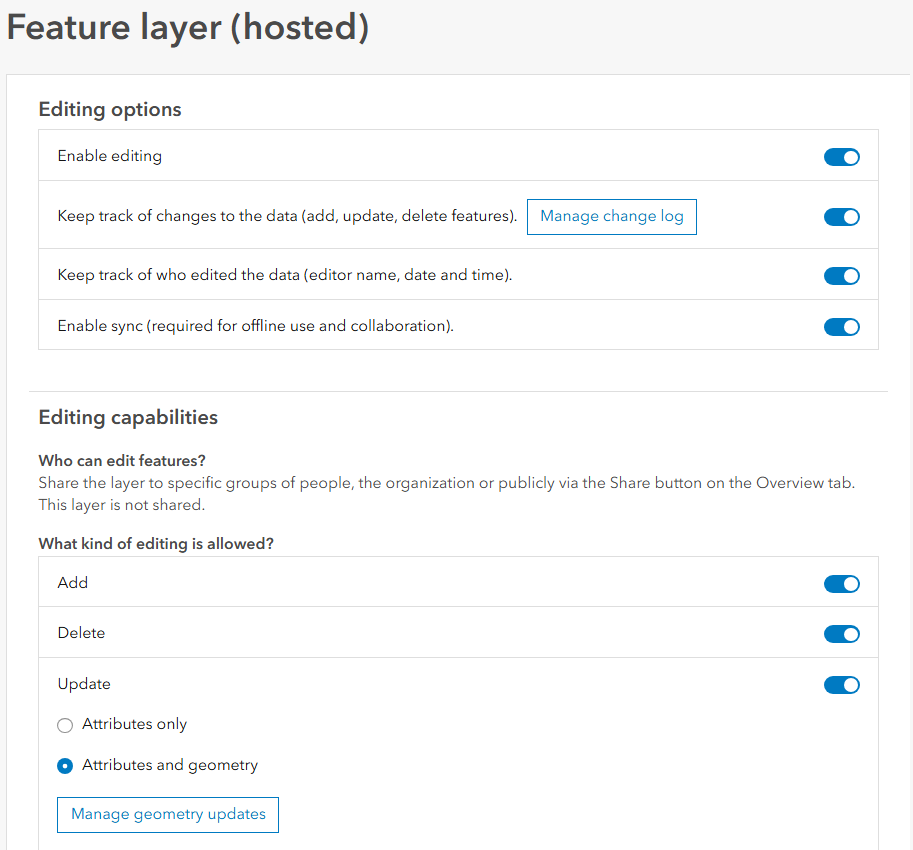The image size is (913, 850).
Task: Click the Keep track of who edited text
Action: click(284, 274)
